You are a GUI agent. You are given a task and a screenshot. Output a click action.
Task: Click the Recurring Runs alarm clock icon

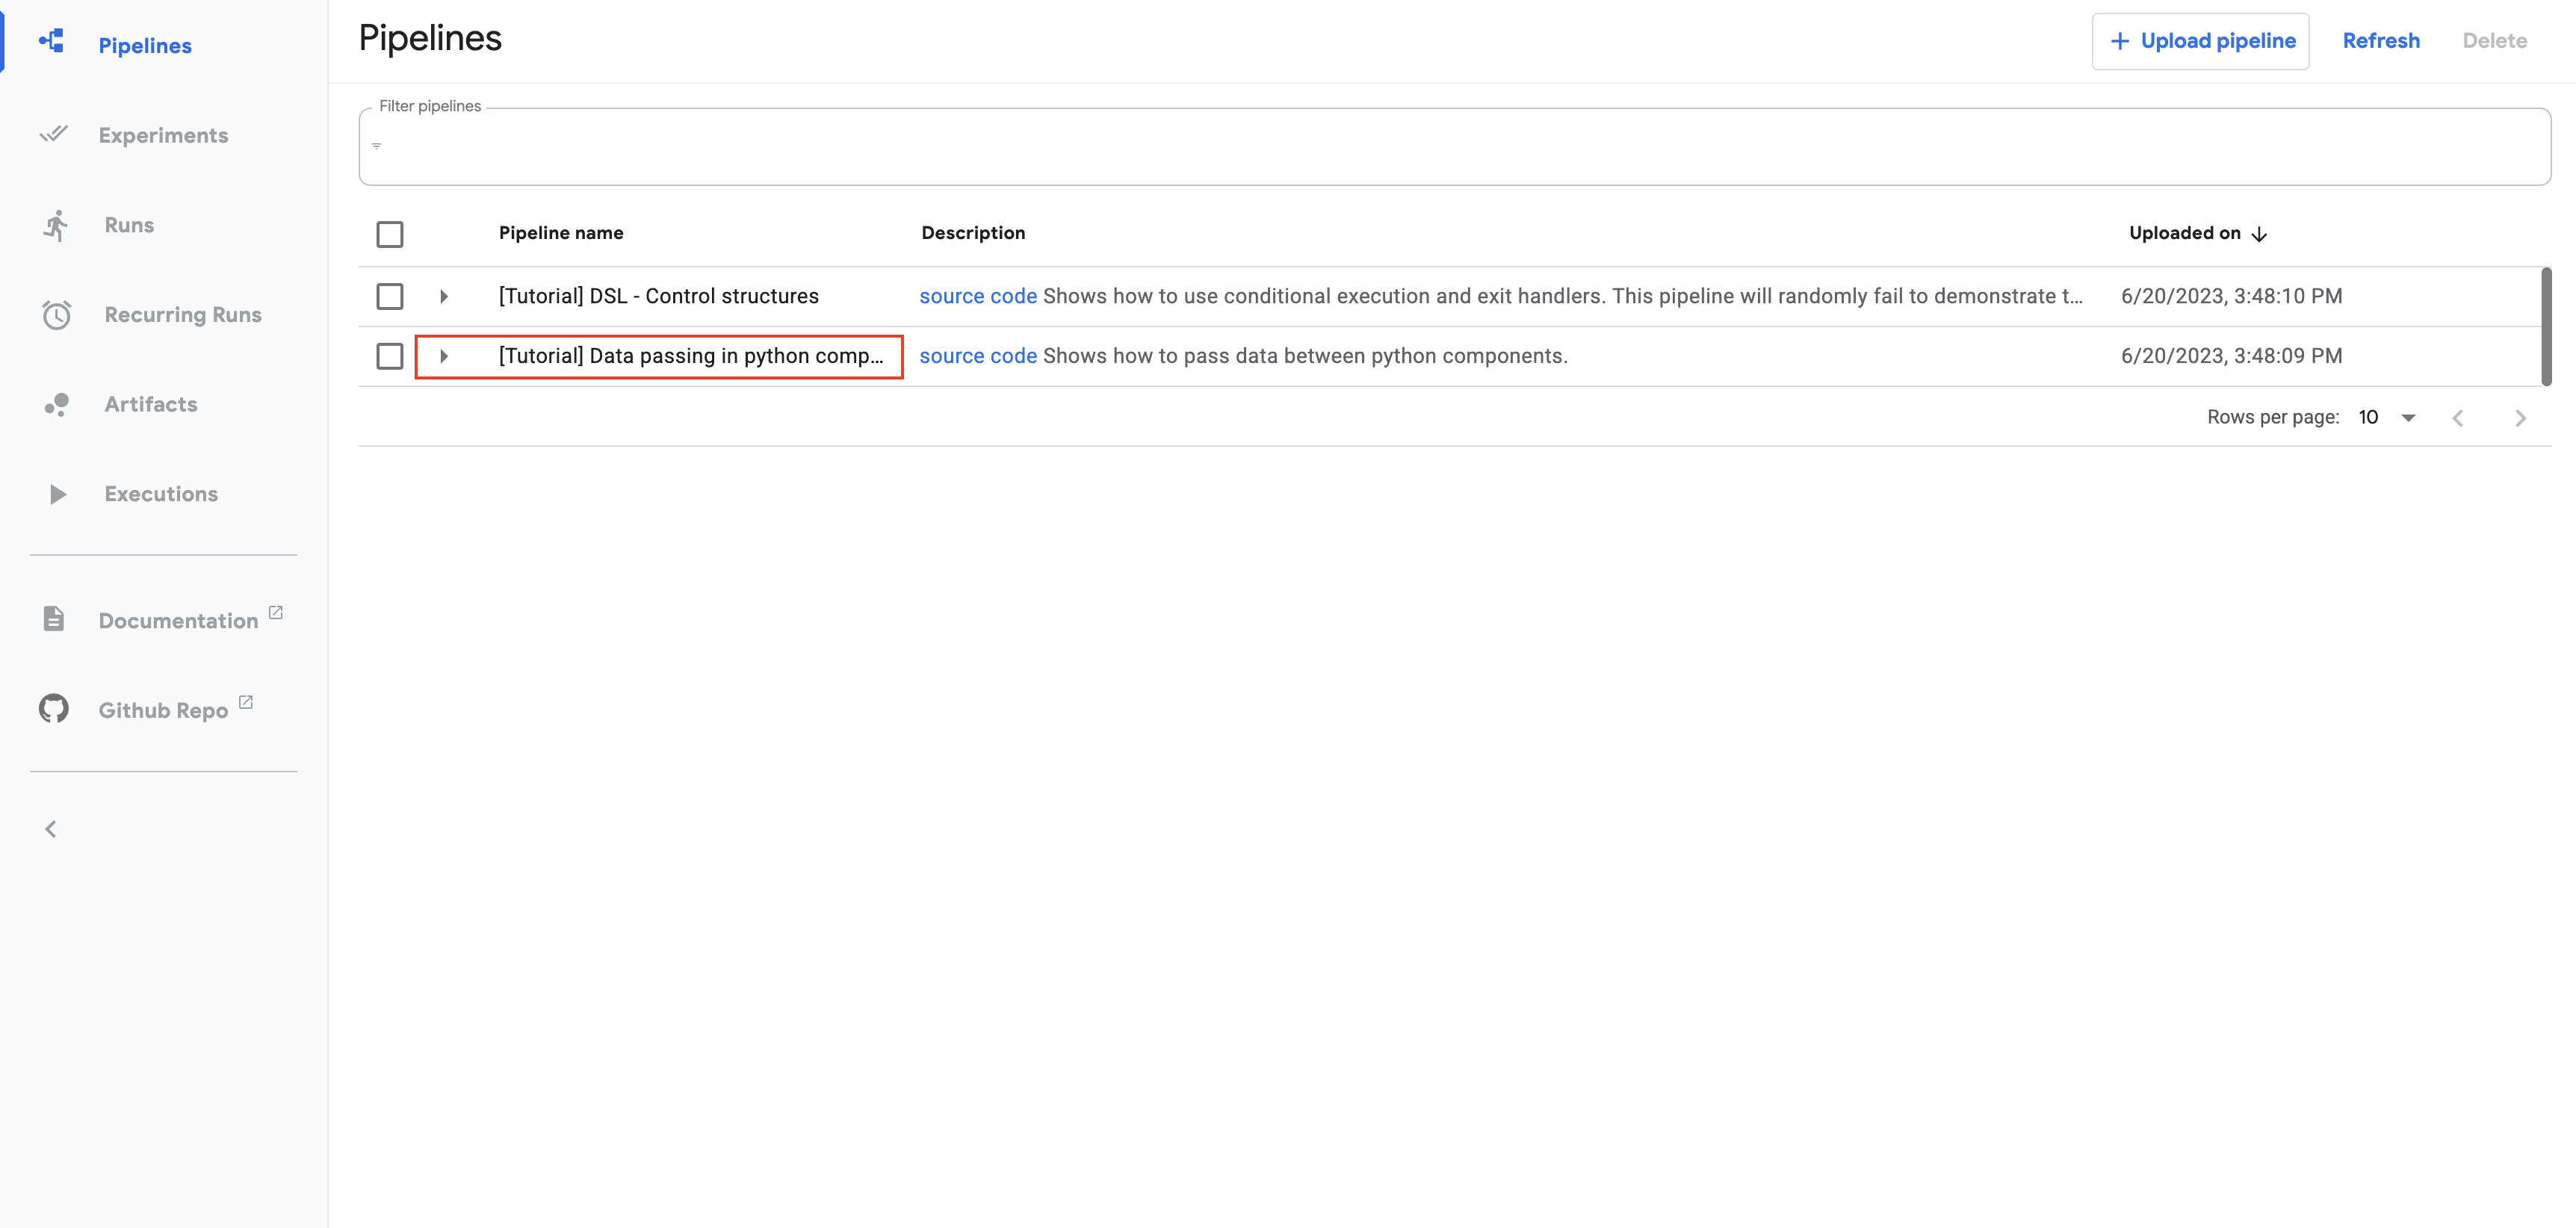click(56, 315)
